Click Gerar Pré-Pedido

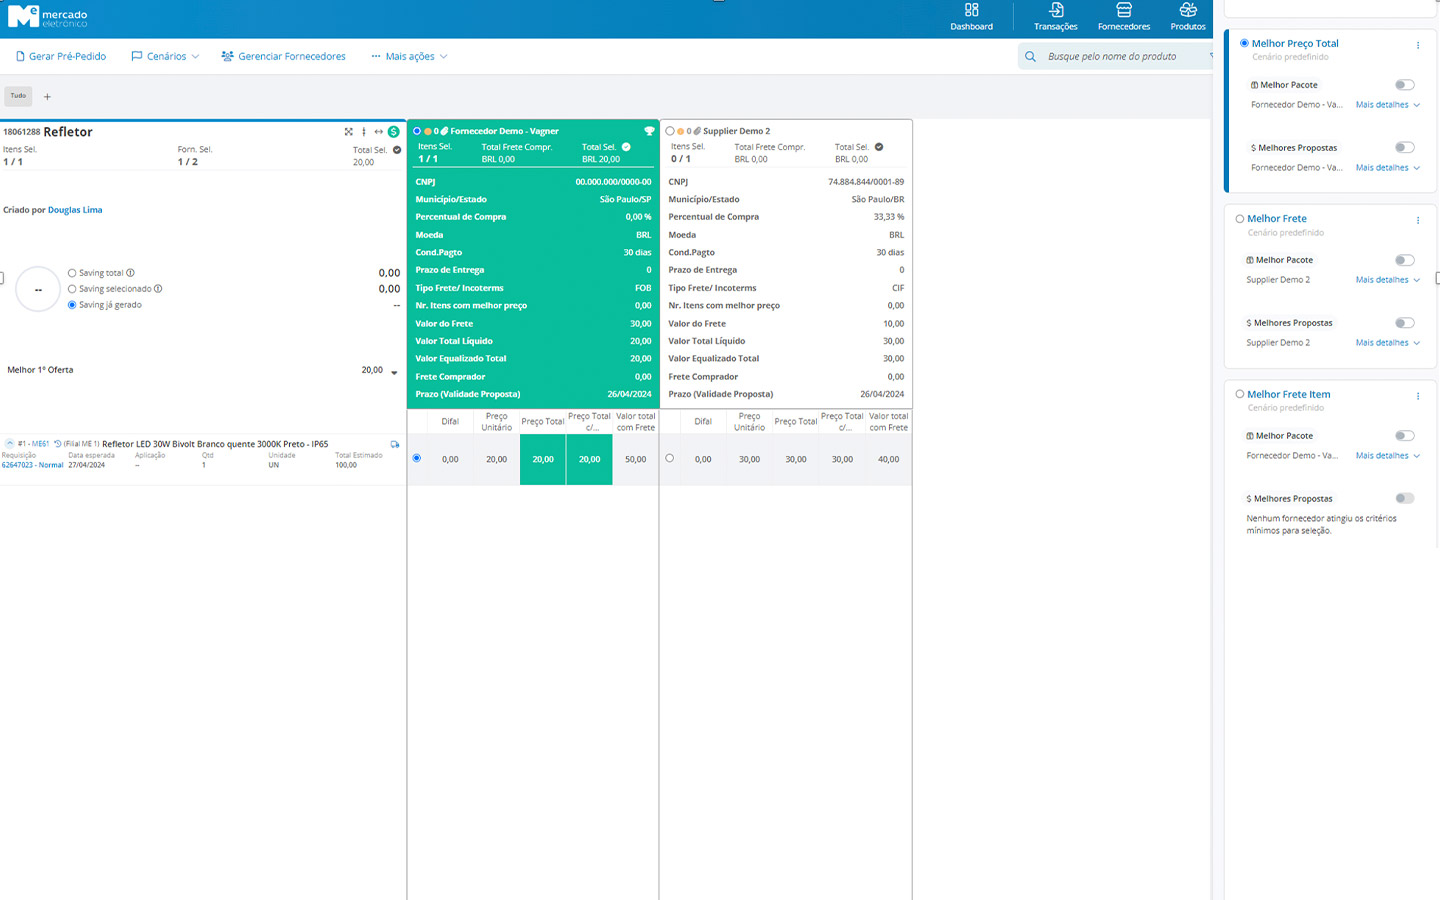pos(61,57)
